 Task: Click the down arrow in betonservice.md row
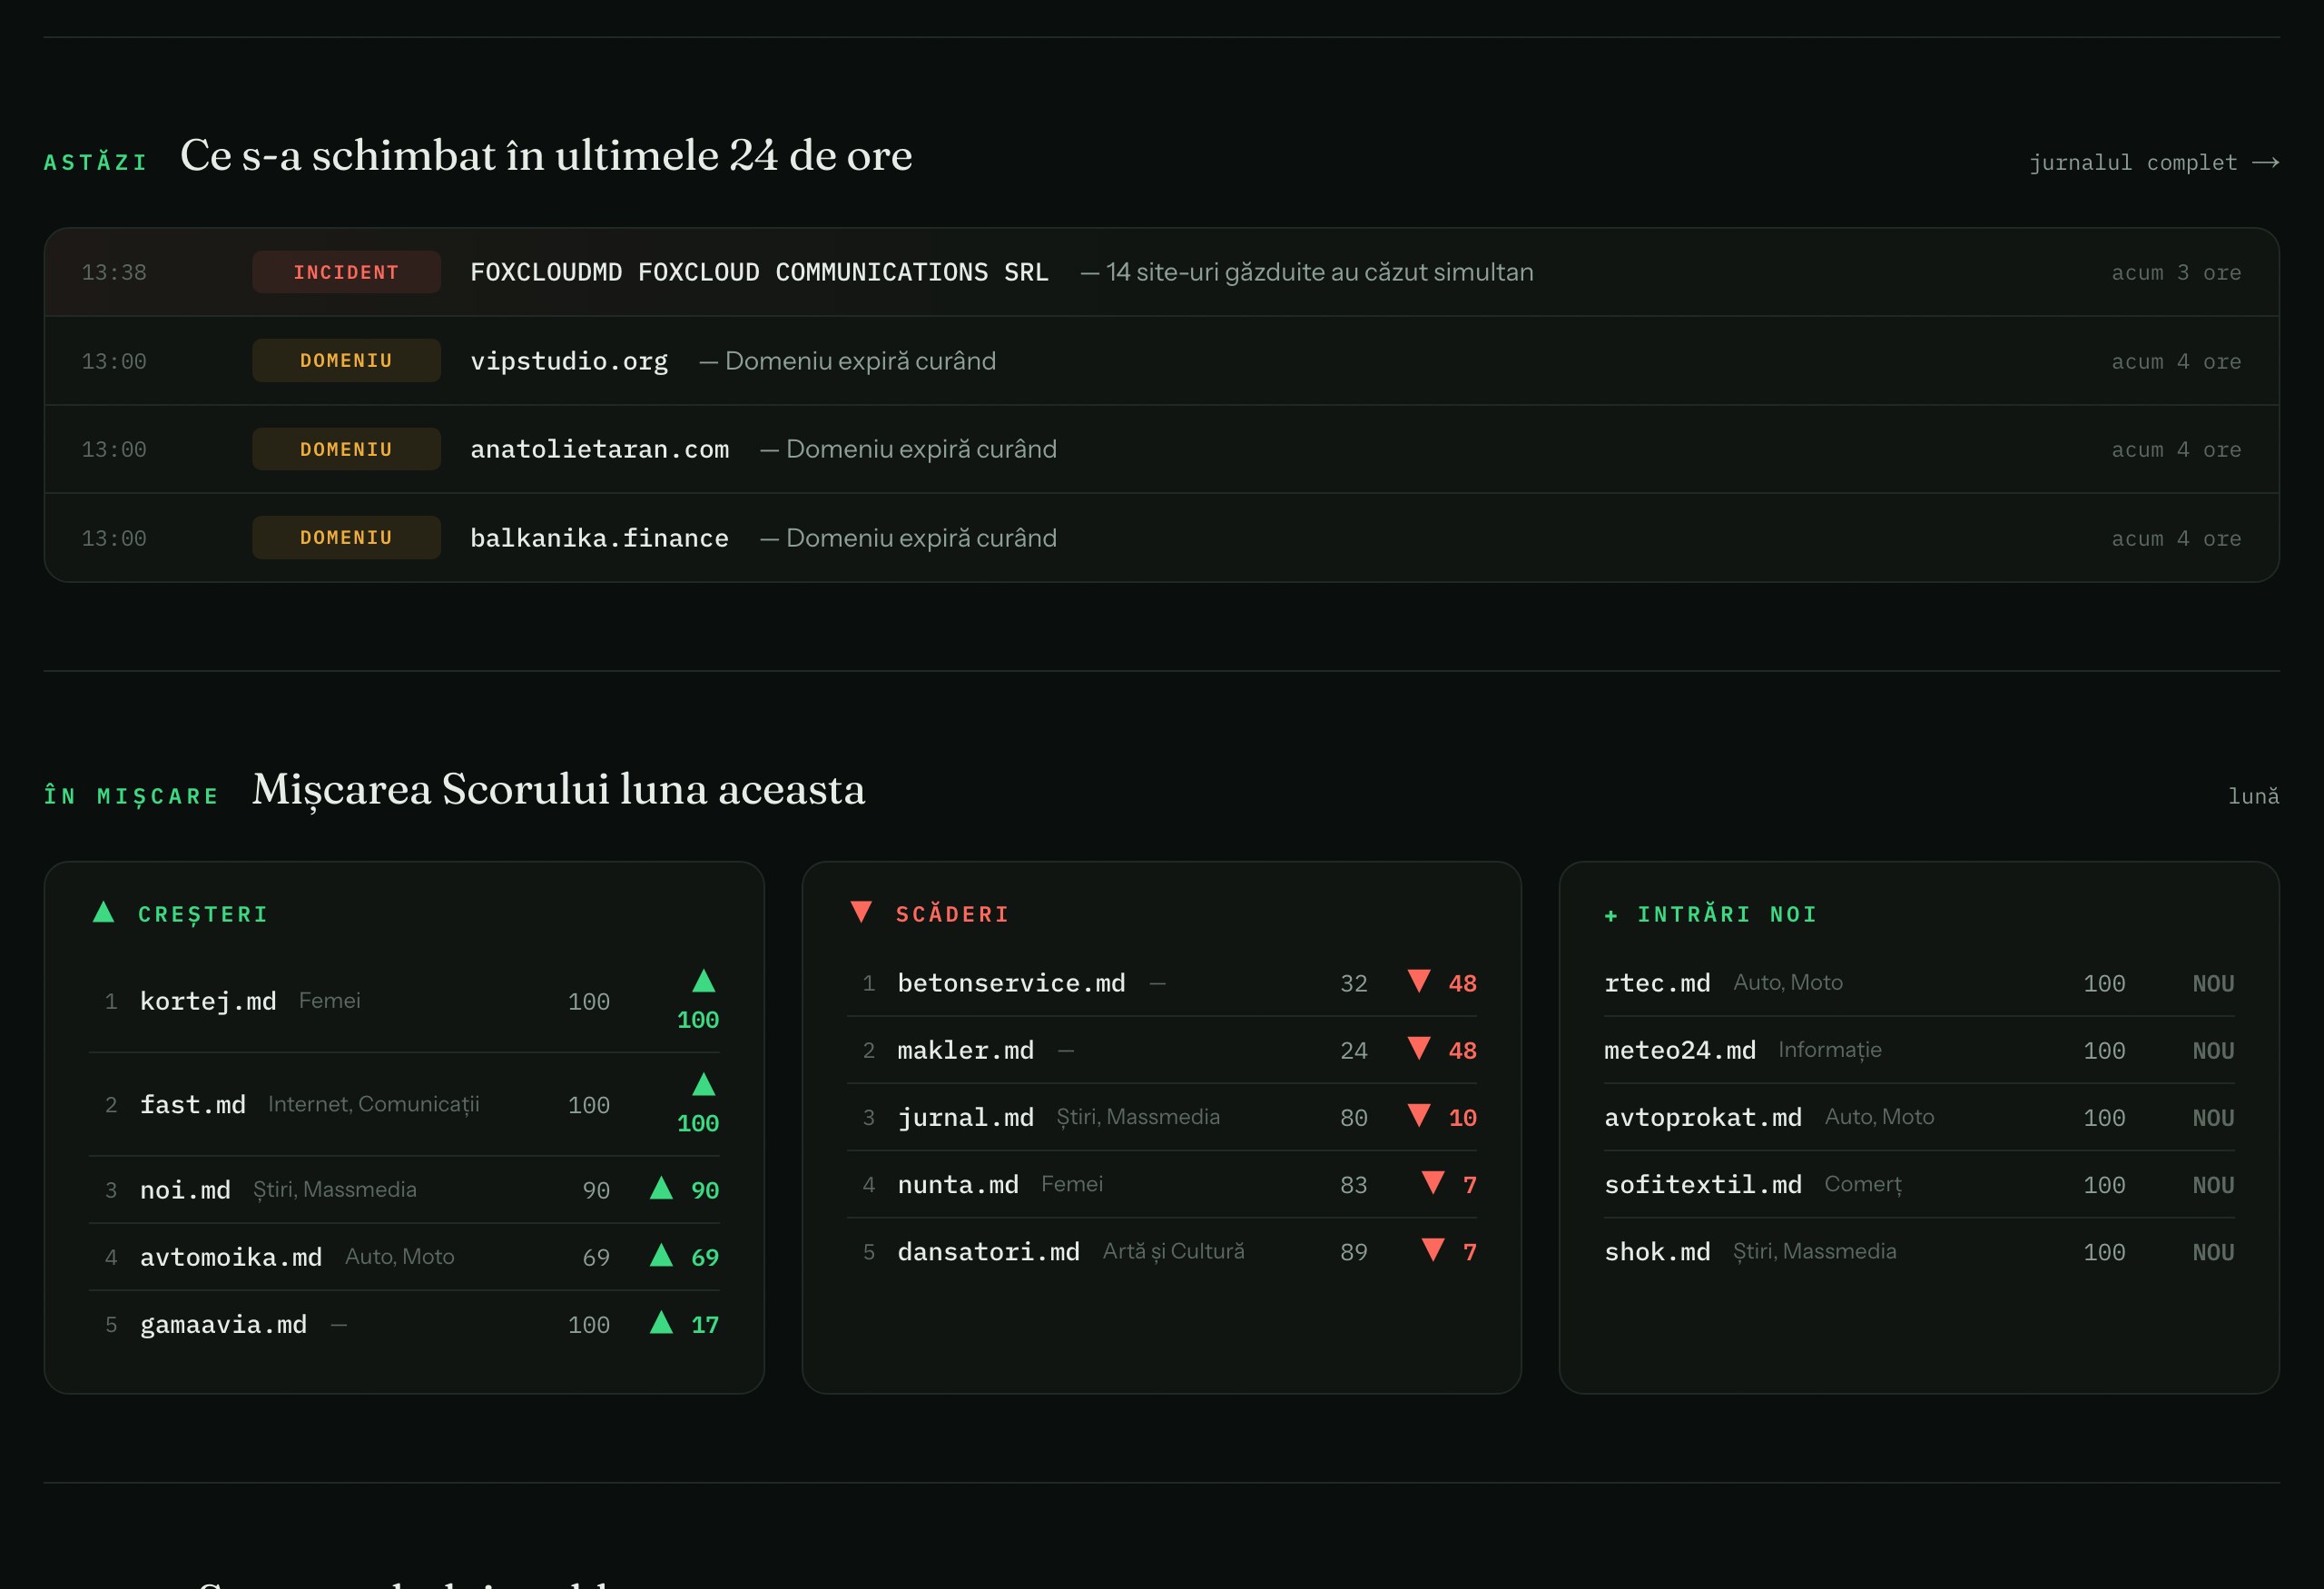tap(1419, 981)
